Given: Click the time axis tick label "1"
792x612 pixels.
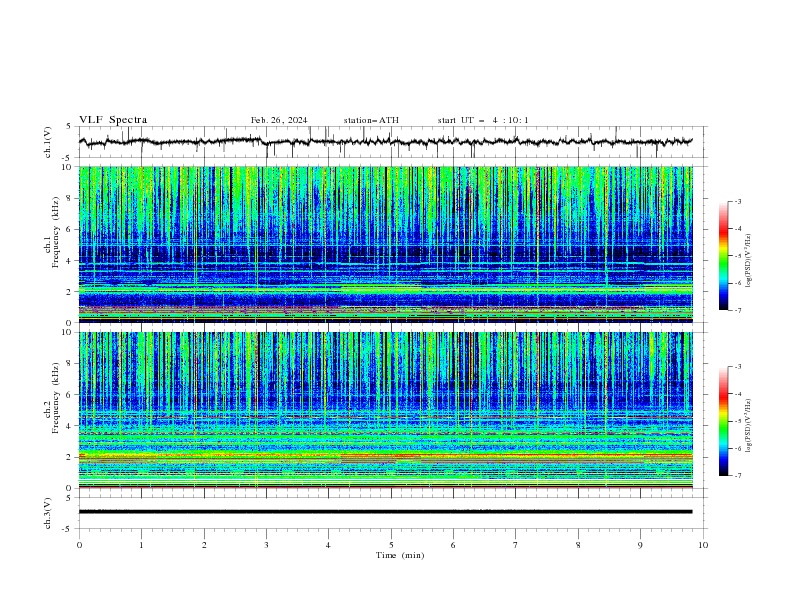Looking at the screenshot, I should (x=141, y=545).
